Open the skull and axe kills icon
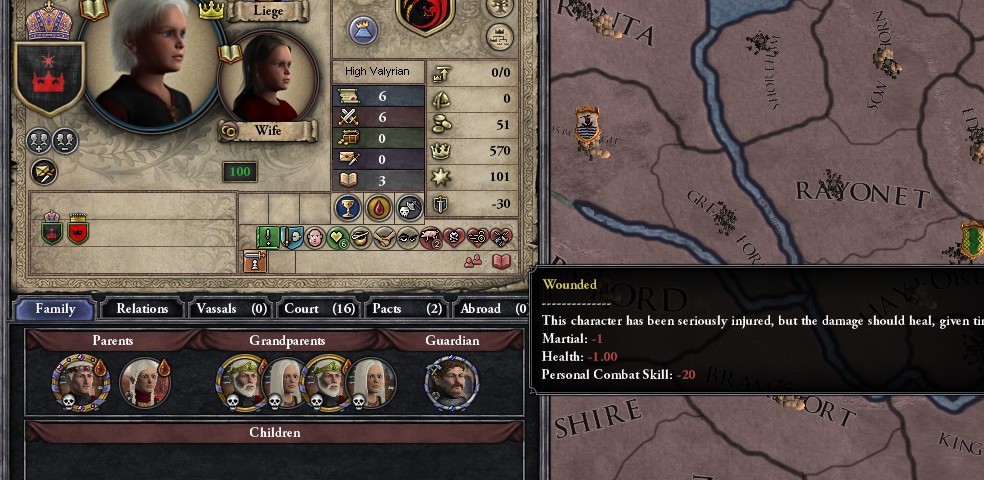 click(x=409, y=207)
